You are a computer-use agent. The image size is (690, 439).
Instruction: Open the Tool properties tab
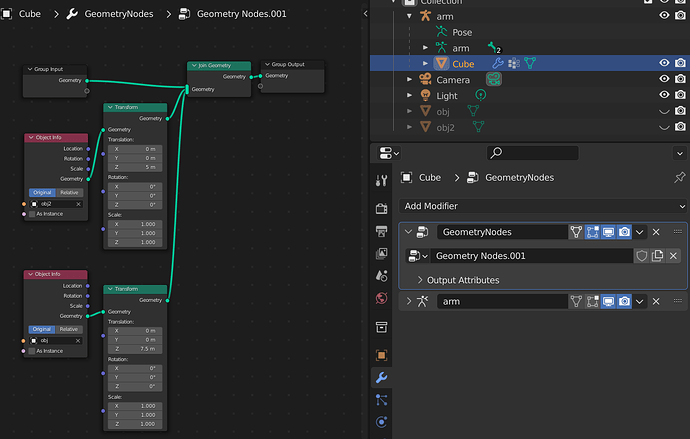[x=382, y=180]
